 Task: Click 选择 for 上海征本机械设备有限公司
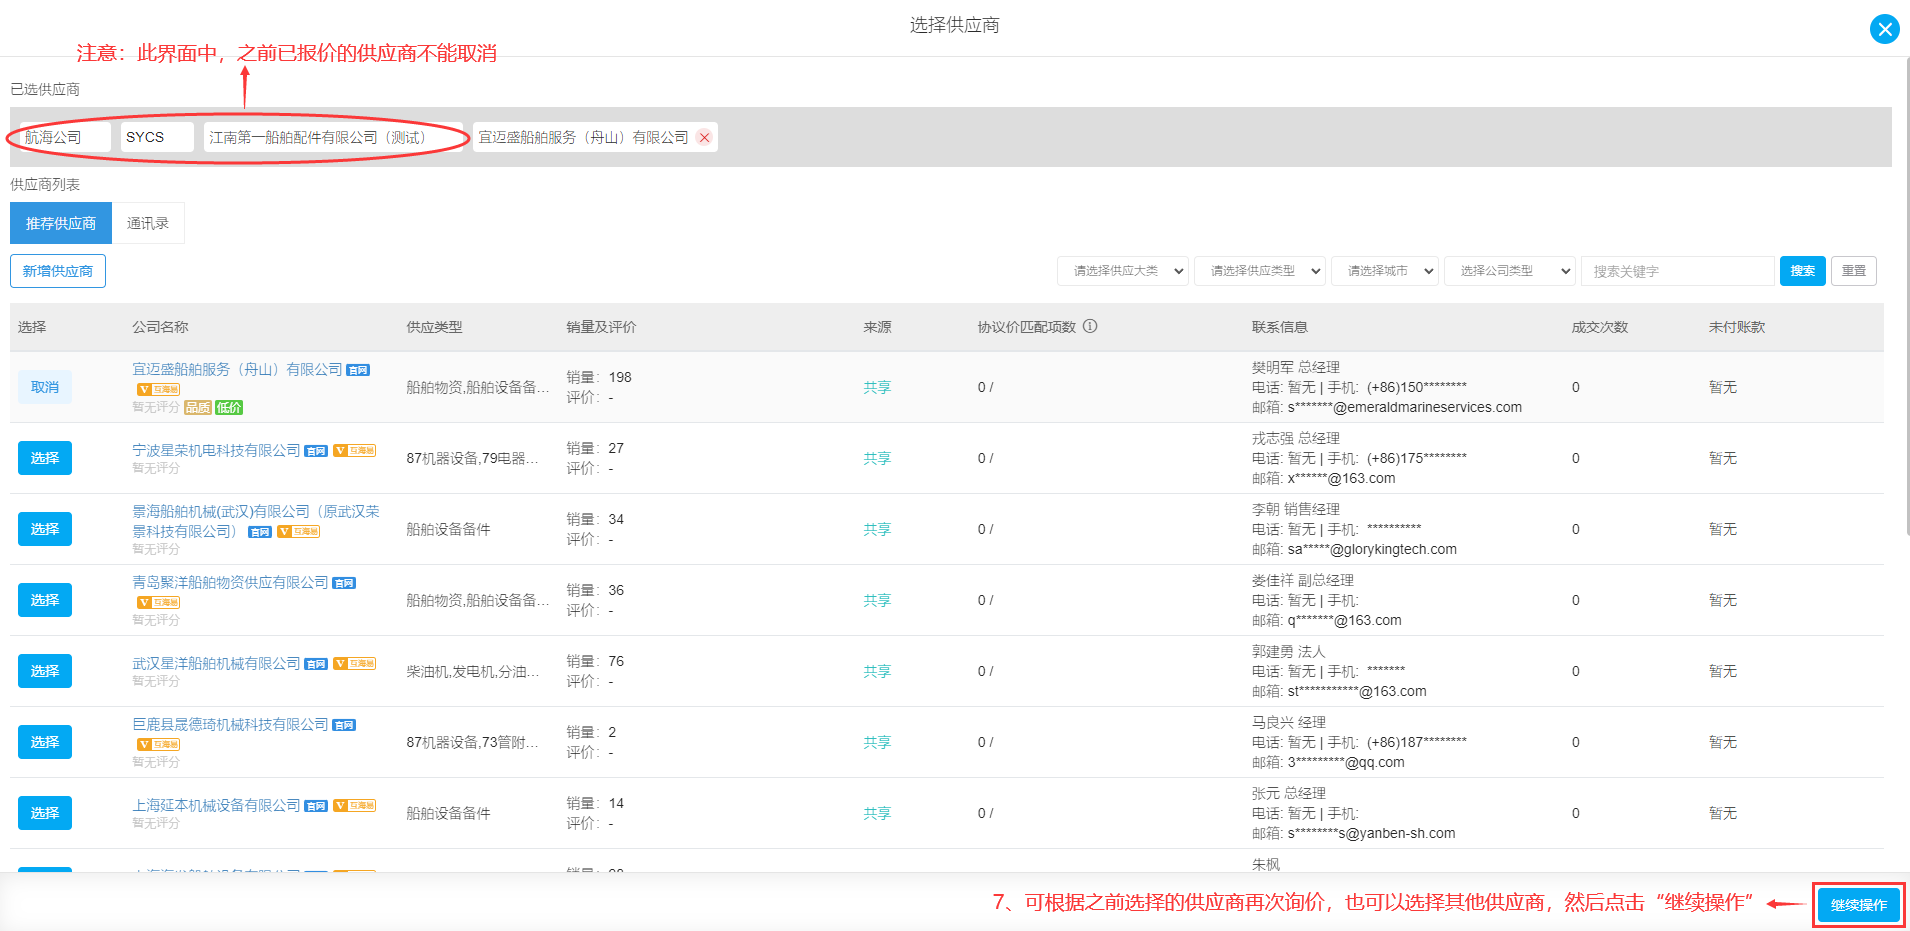tap(45, 813)
